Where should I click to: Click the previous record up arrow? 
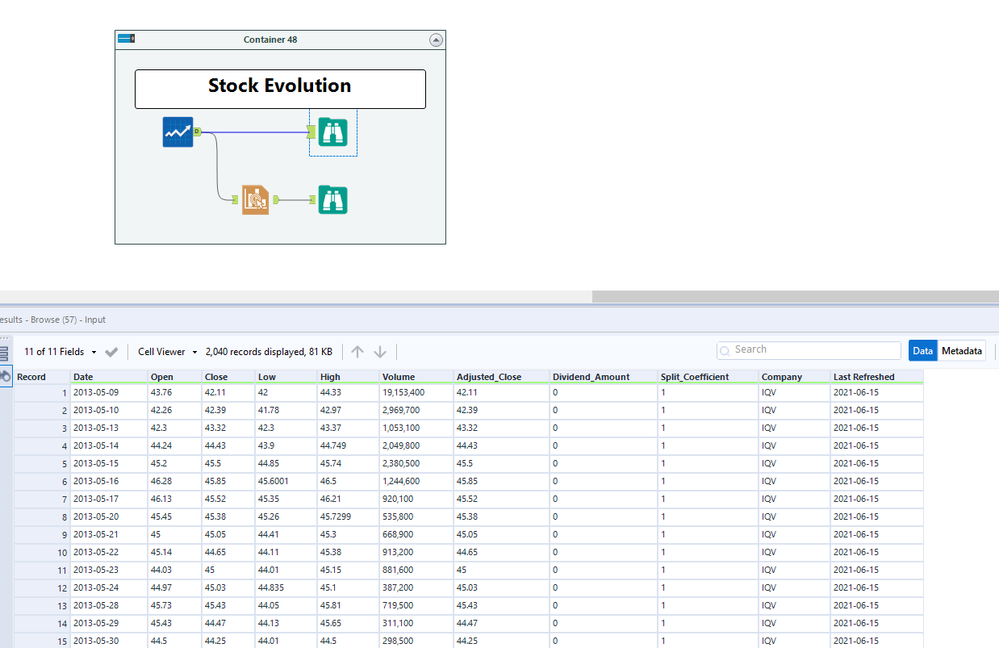click(357, 352)
